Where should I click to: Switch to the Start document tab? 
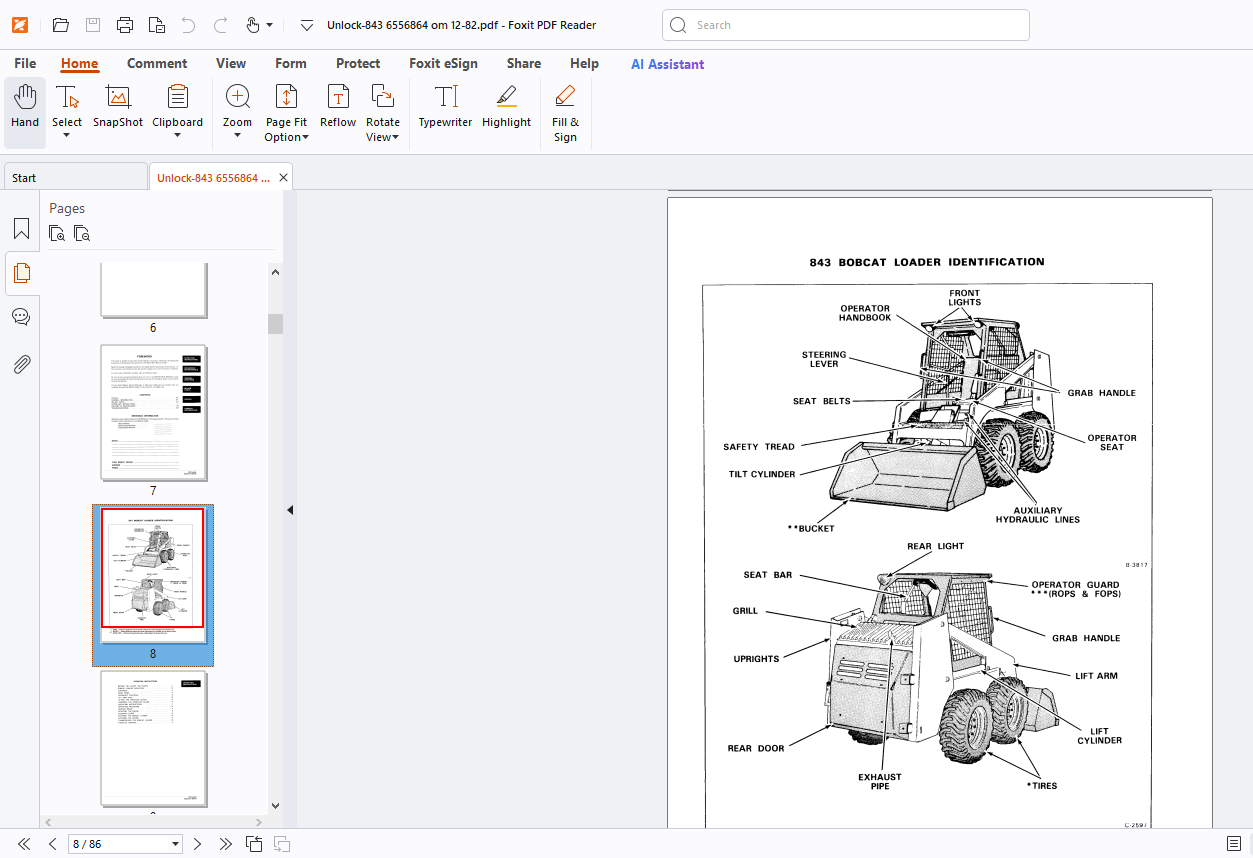75,178
